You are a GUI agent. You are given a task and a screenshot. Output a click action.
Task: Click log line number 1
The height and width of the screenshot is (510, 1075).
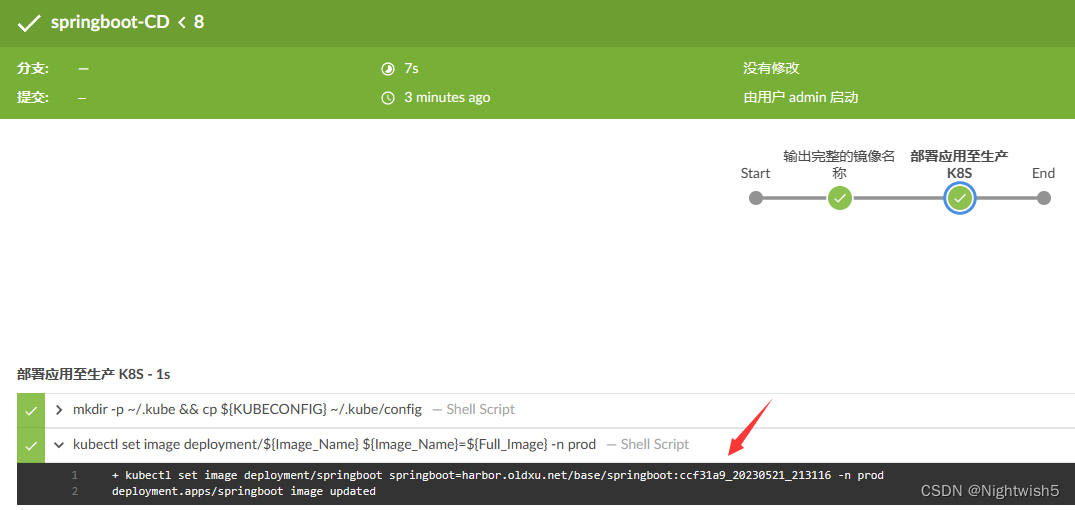click(x=74, y=475)
